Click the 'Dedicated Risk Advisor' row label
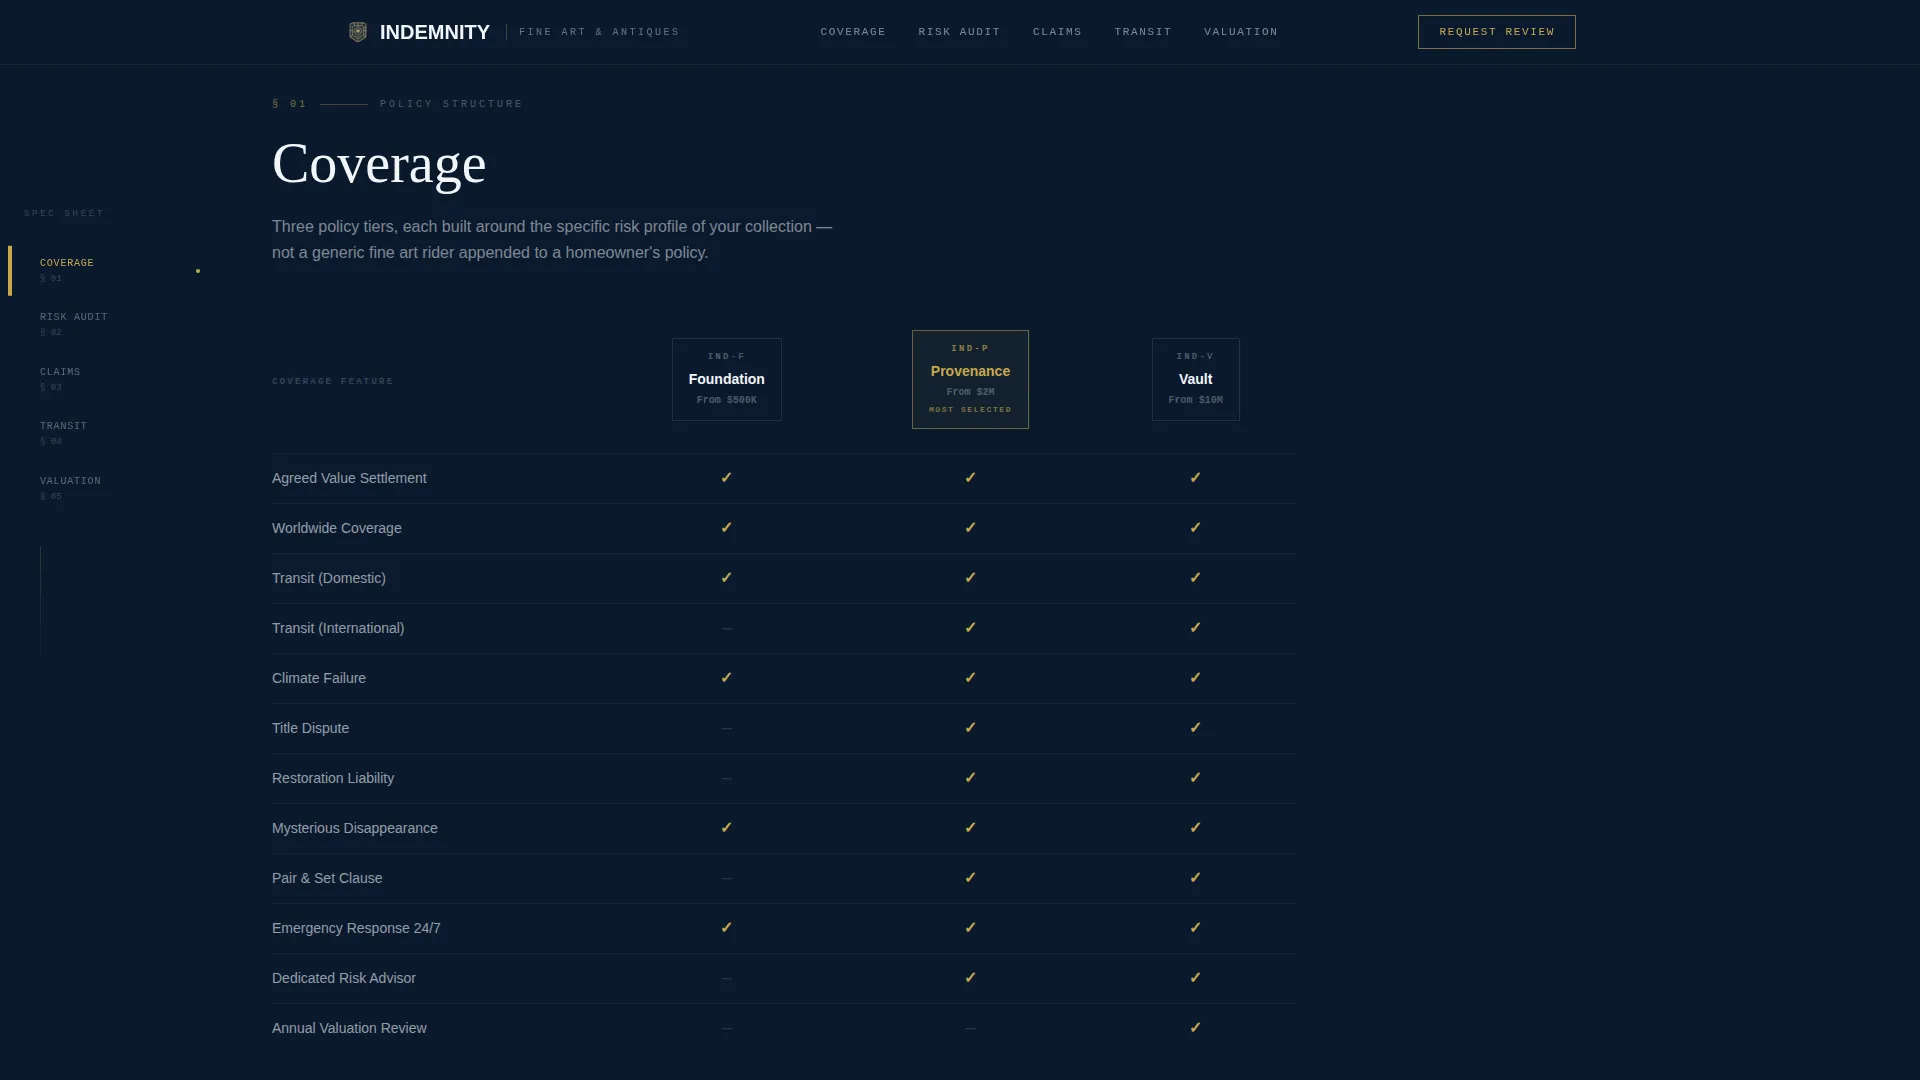The width and height of the screenshot is (1920, 1080). tap(343, 978)
